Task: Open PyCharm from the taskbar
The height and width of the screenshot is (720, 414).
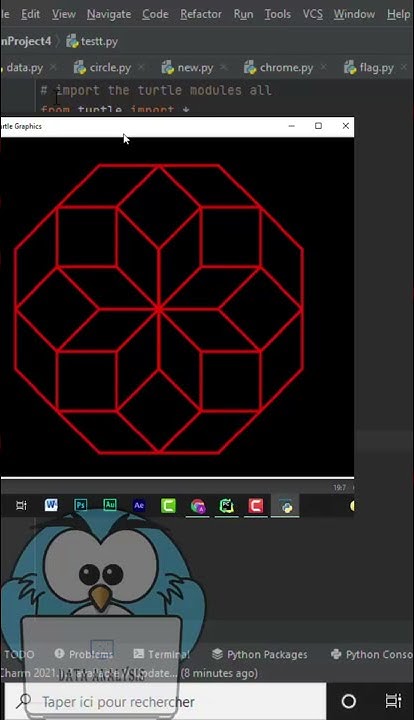Action: pos(226,506)
